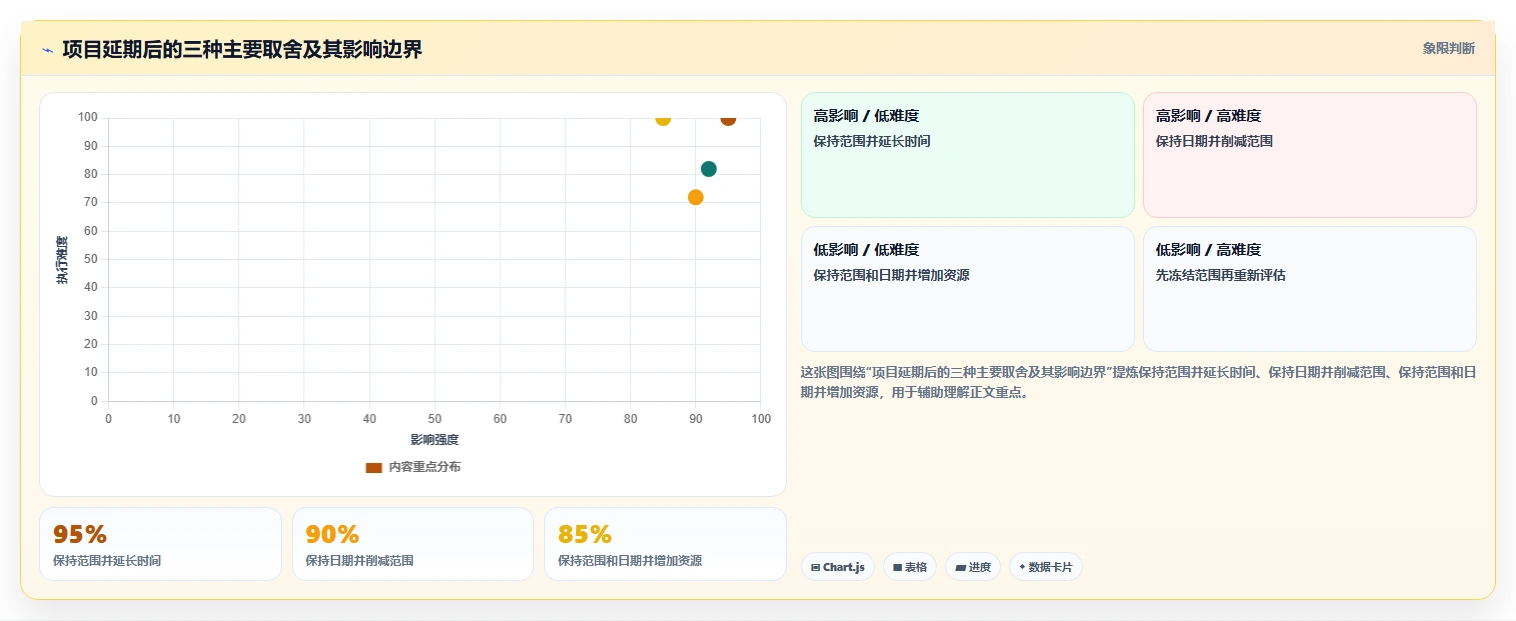Click the Chart.js tag pill

(838, 567)
